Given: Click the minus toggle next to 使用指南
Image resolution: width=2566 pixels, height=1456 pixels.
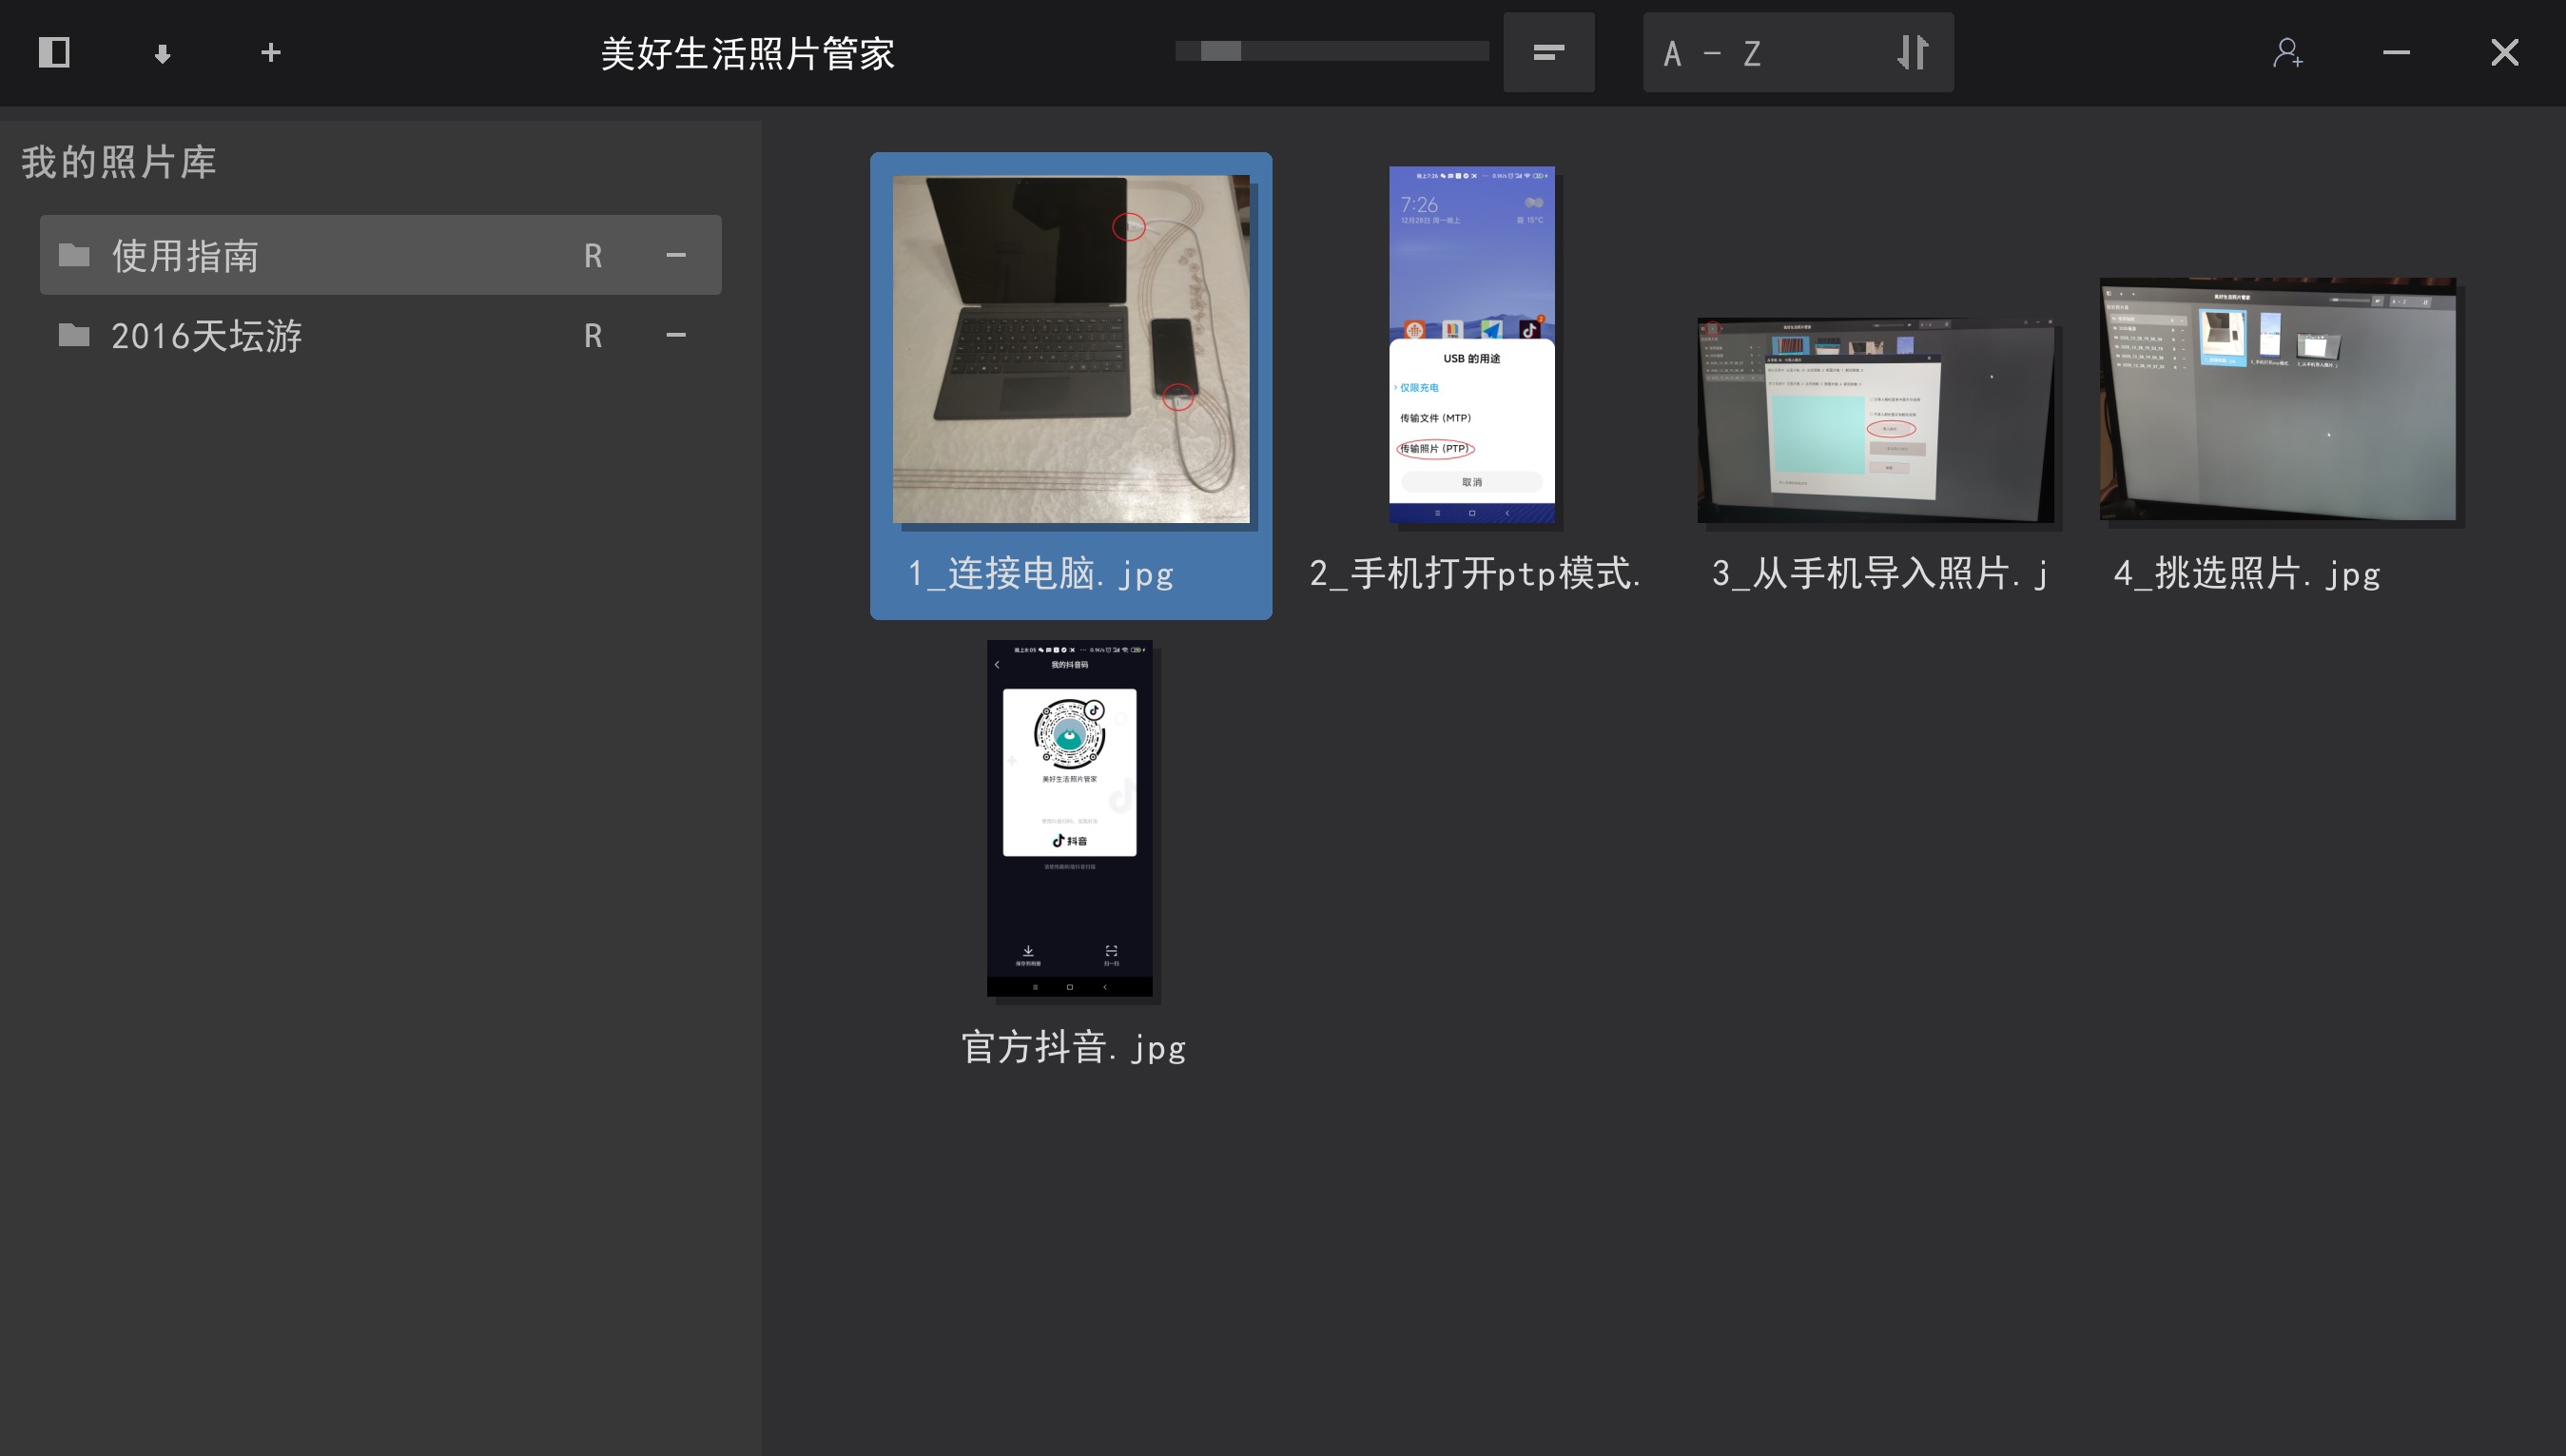Looking at the screenshot, I should tap(676, 255).
